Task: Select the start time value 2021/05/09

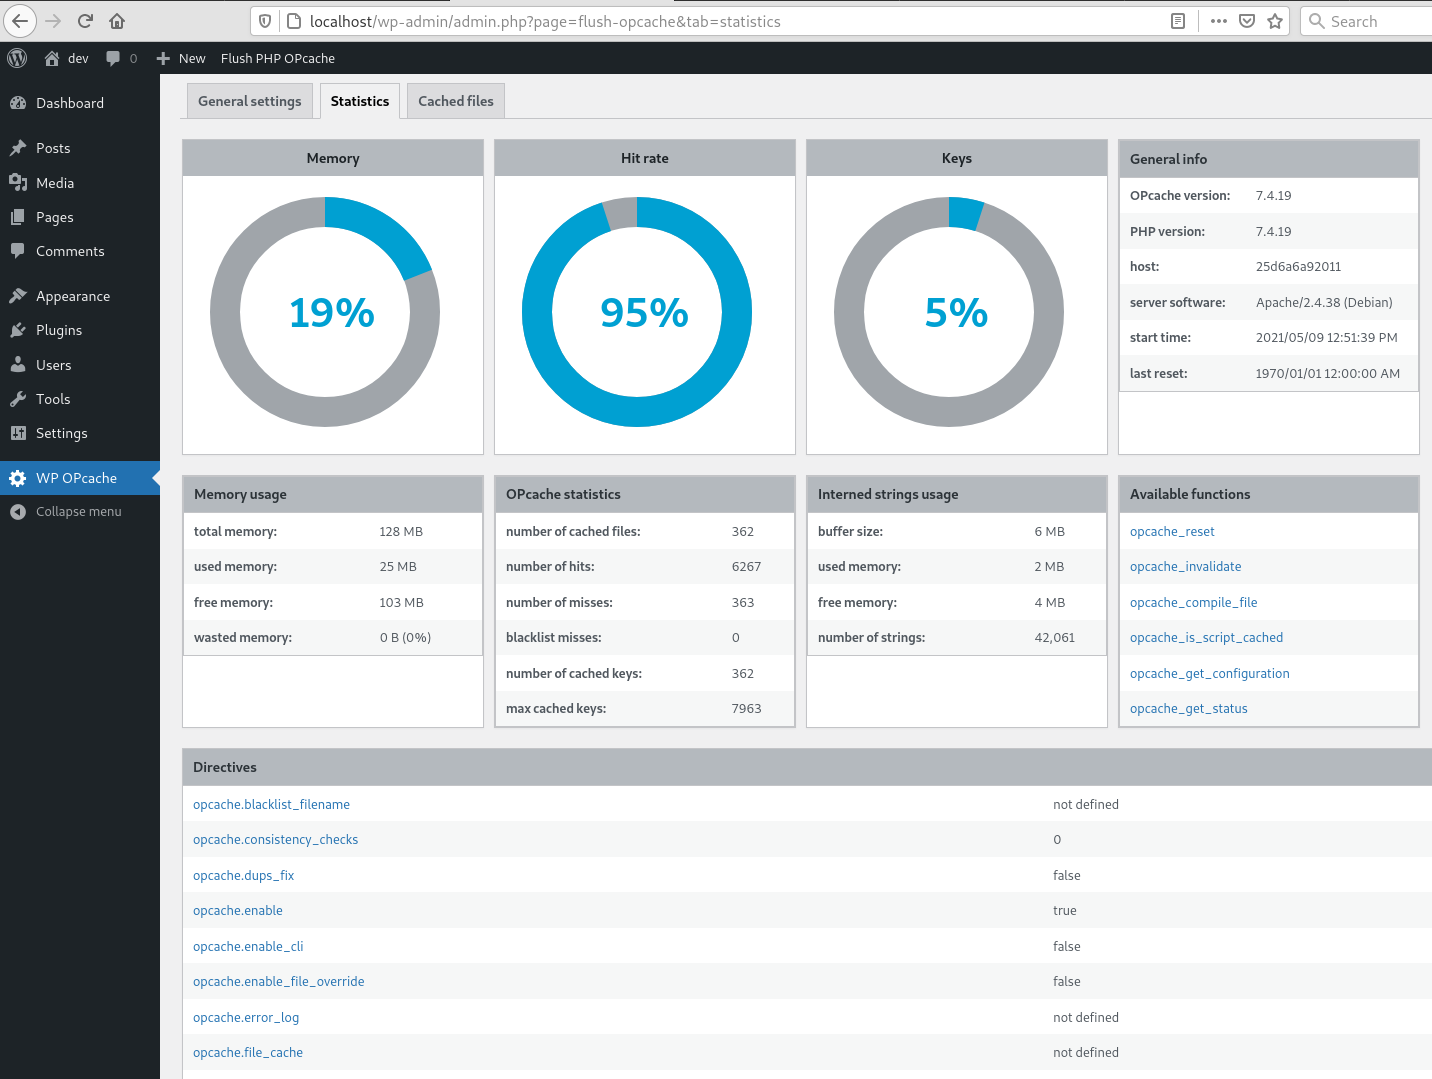Action: 1326,337
